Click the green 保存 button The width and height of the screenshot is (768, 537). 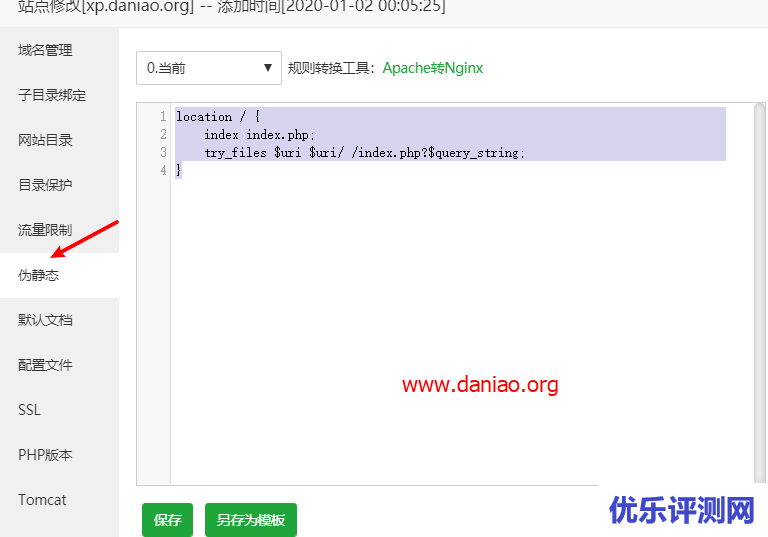[x=167, y=520]
